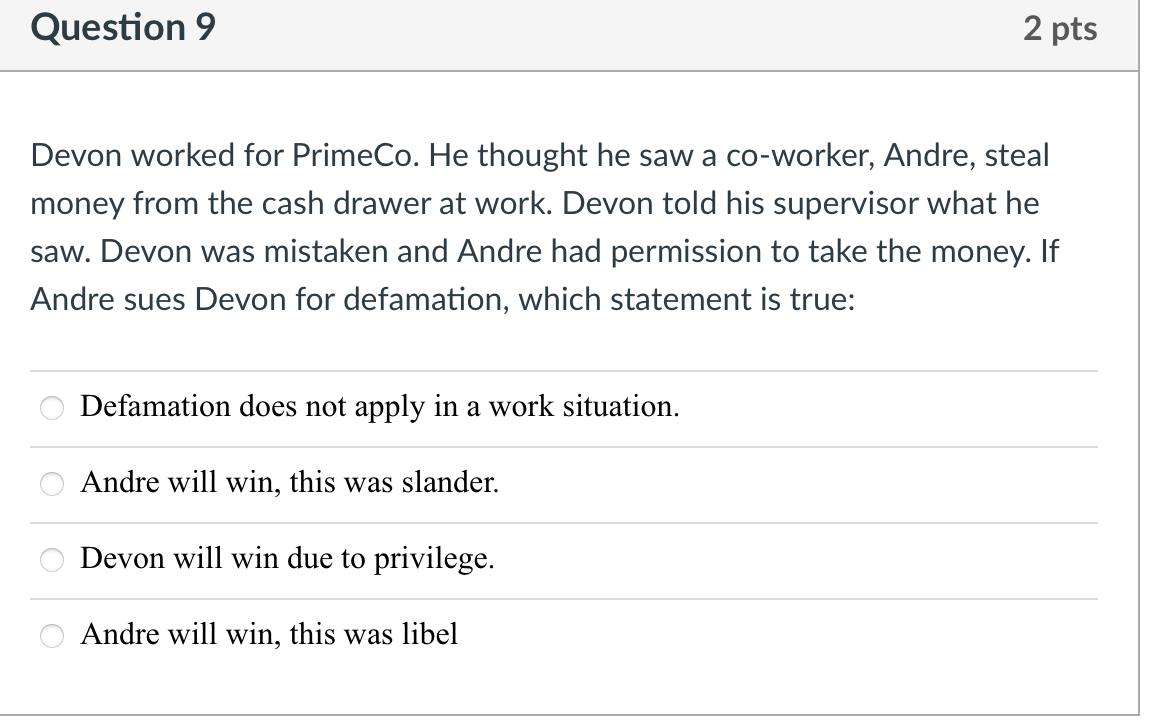Select the radio button for 'Defamation does not apply in a work situation.'
Viewport: 1152px width, 727px height.
click(x=51, y=408)
